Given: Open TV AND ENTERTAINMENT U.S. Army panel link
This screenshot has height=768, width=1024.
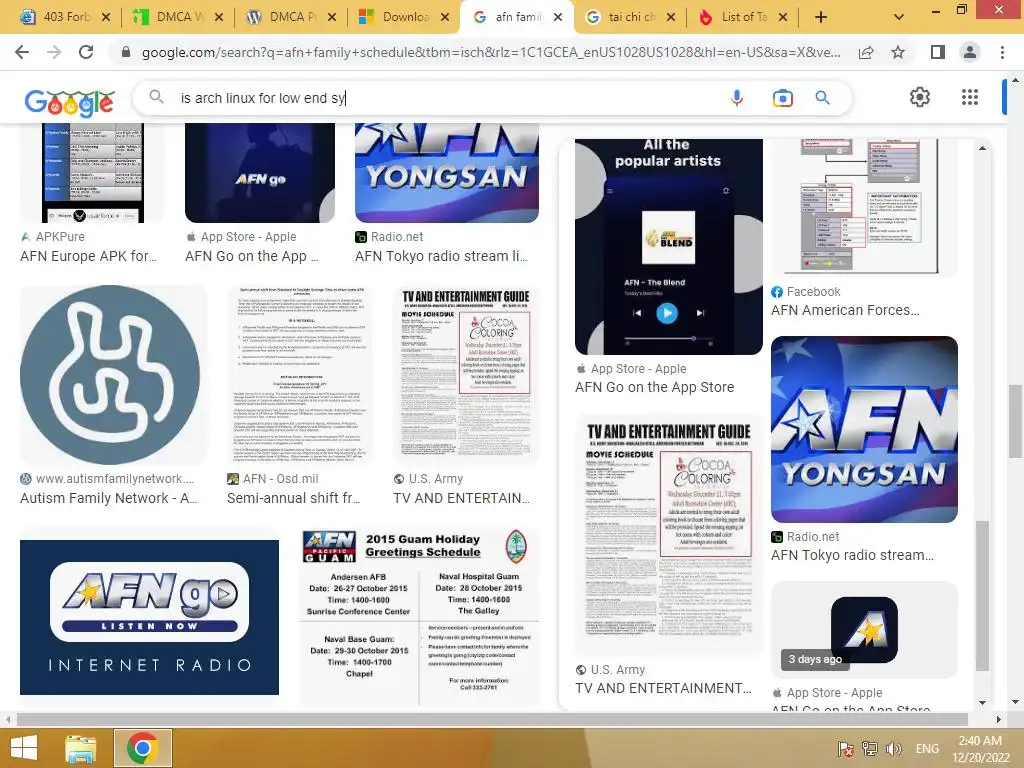Looking at the screenshot, I should tap(664, 688).
